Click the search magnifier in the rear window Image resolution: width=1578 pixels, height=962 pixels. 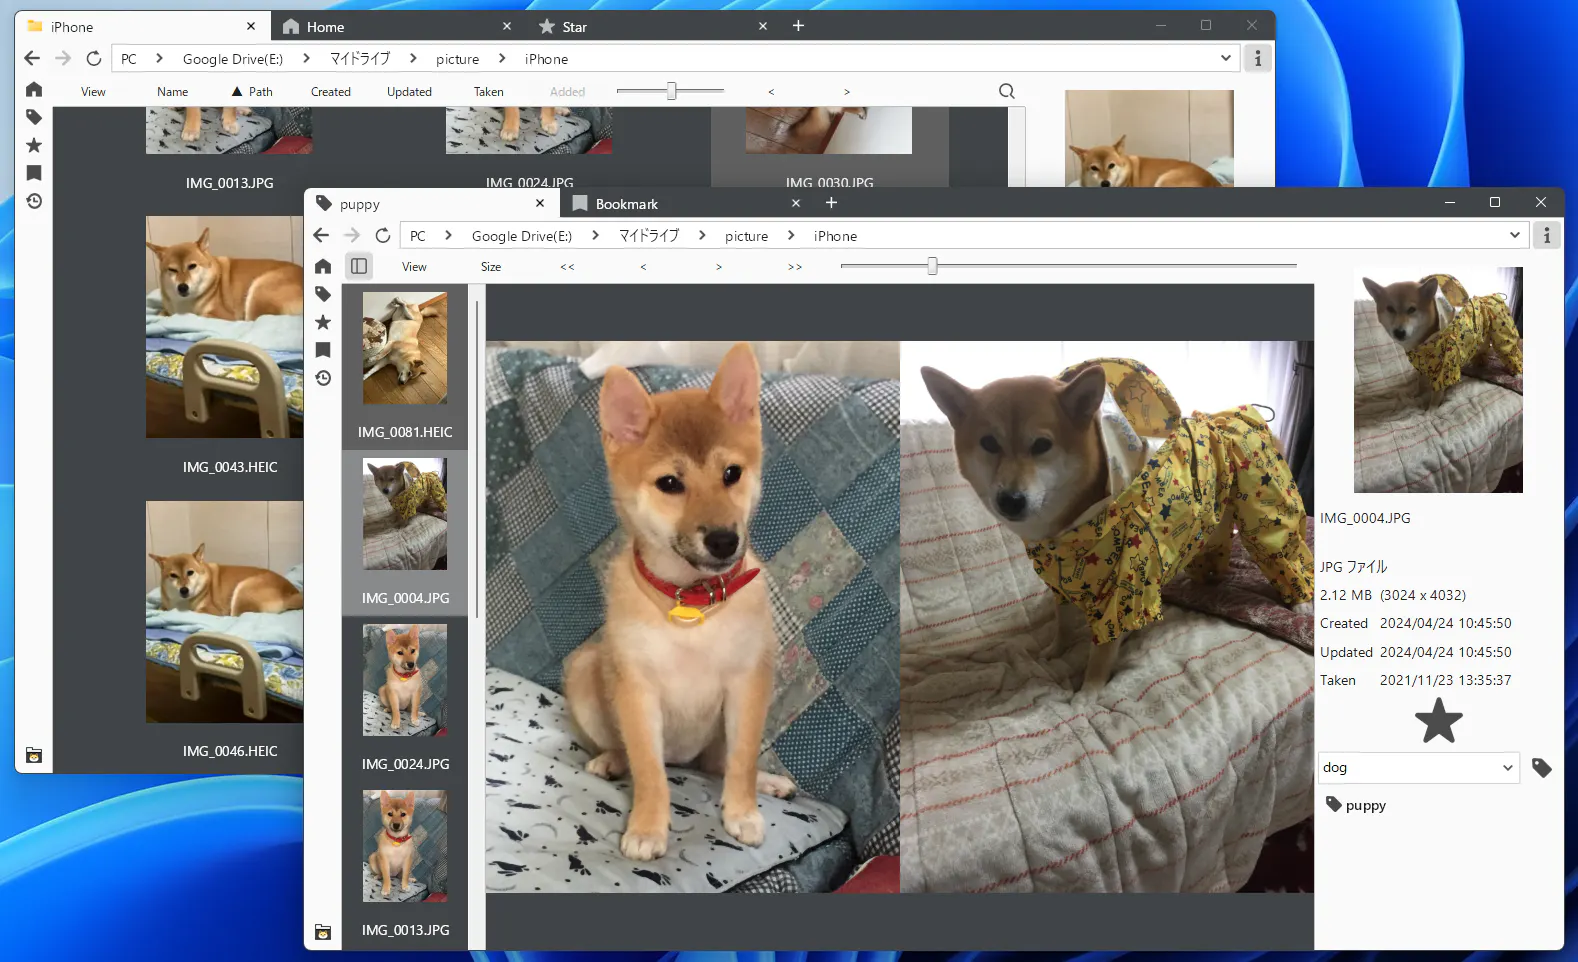coord(1006,91)
